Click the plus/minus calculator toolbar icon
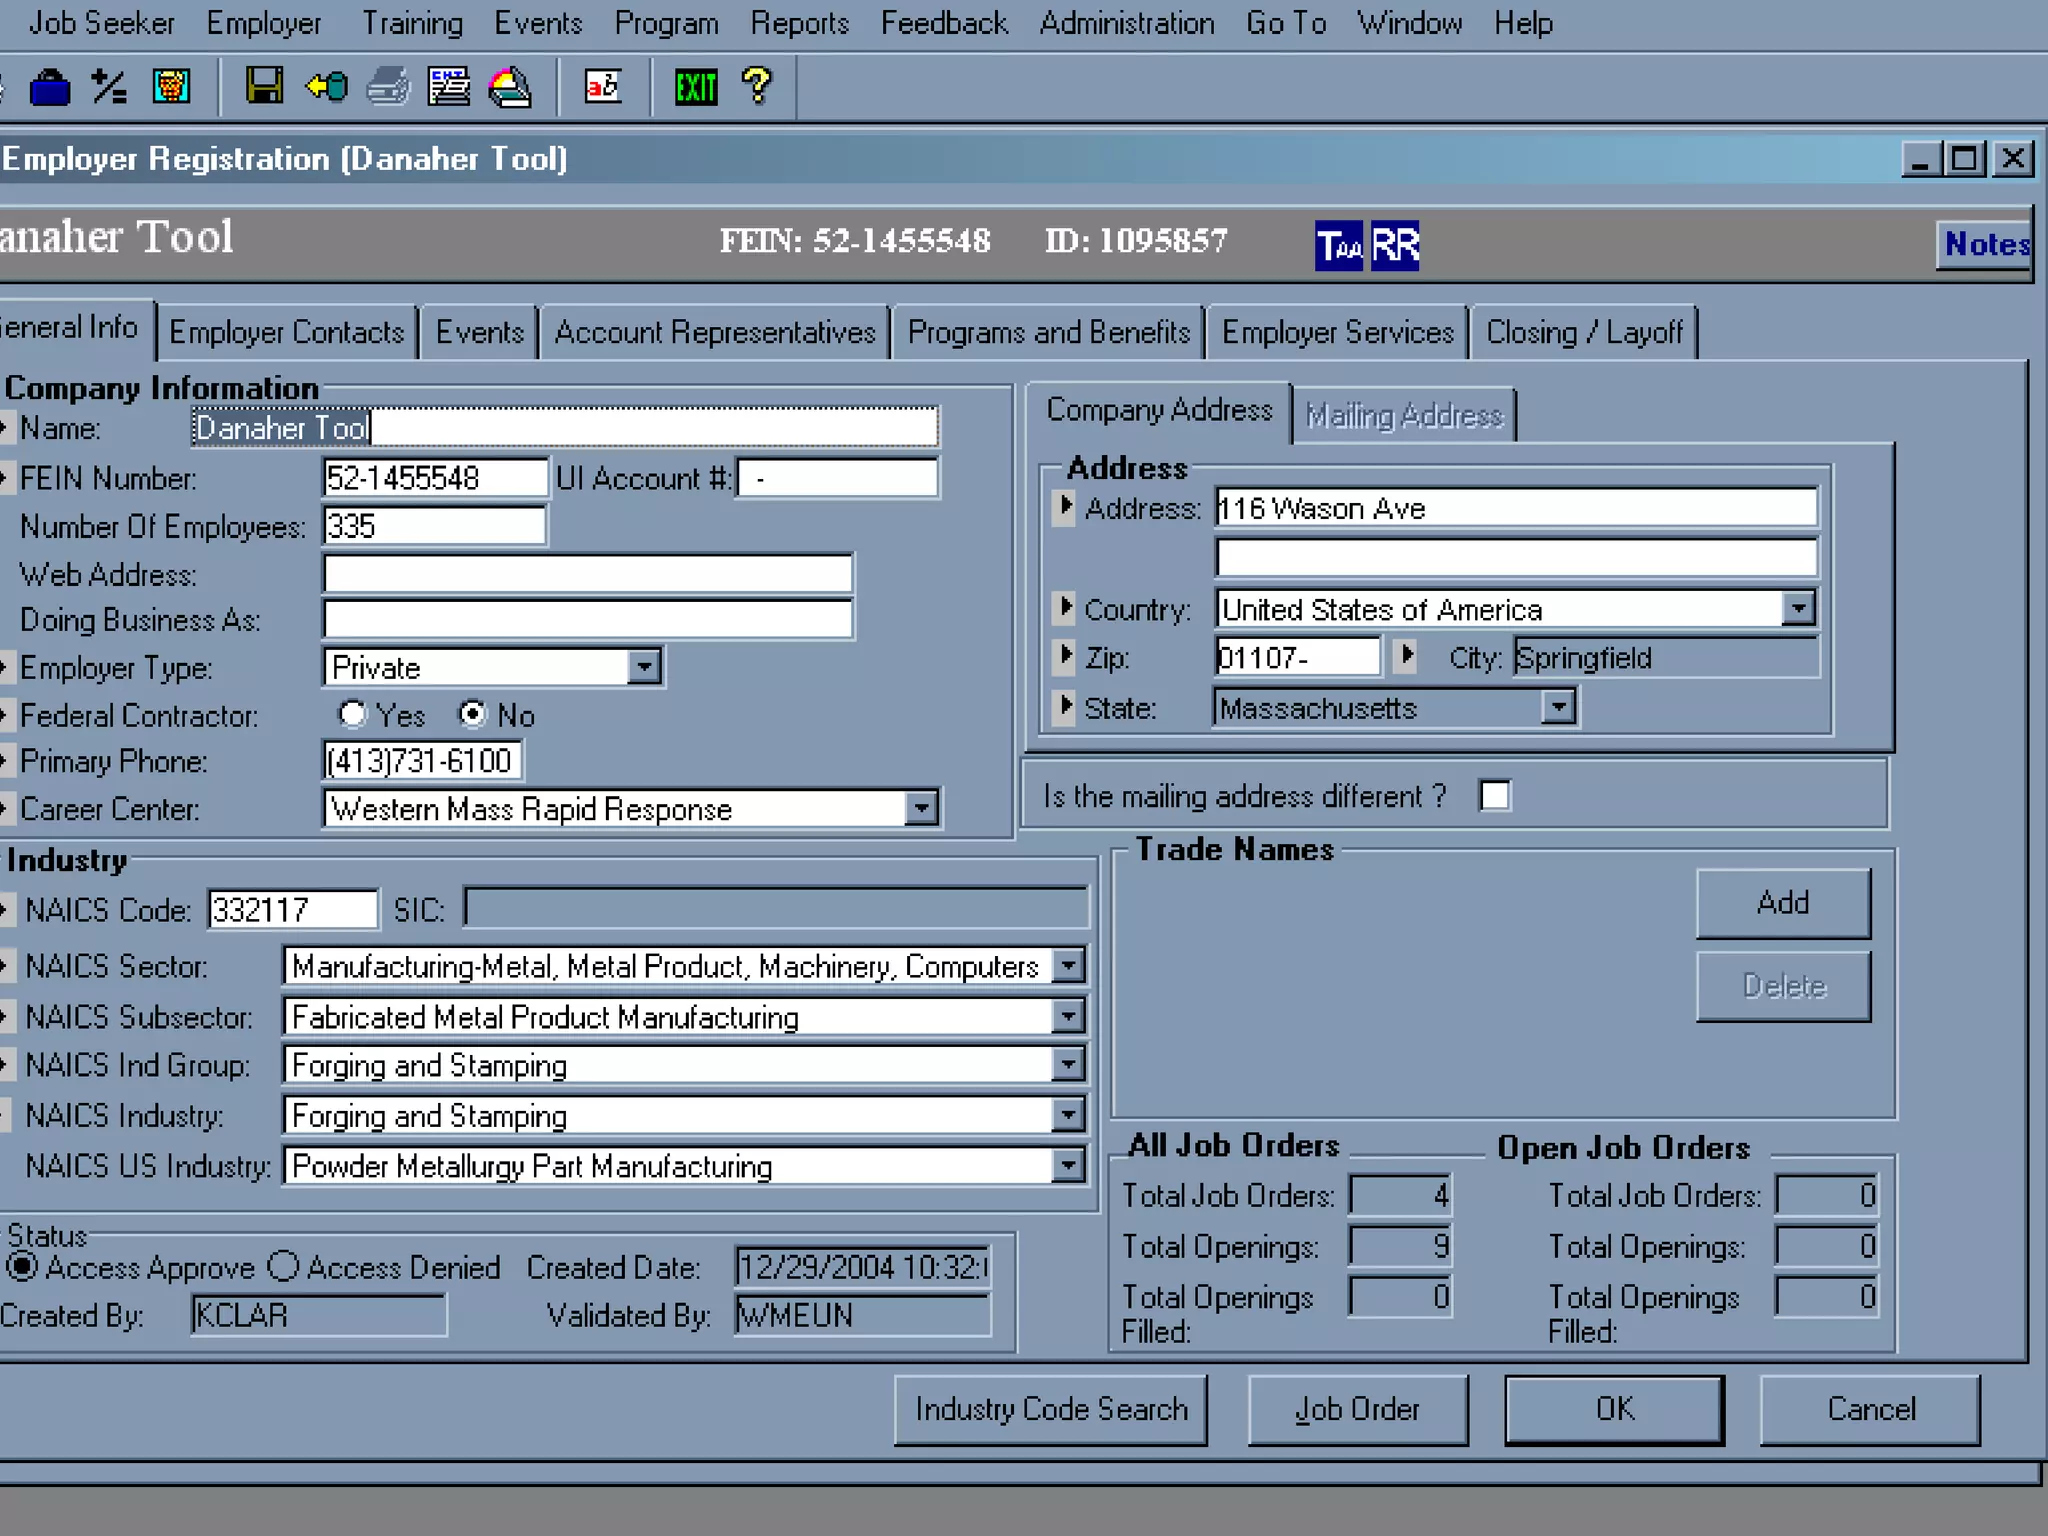This screenshot has height=1536, width=2048. (x=109, y=87)
